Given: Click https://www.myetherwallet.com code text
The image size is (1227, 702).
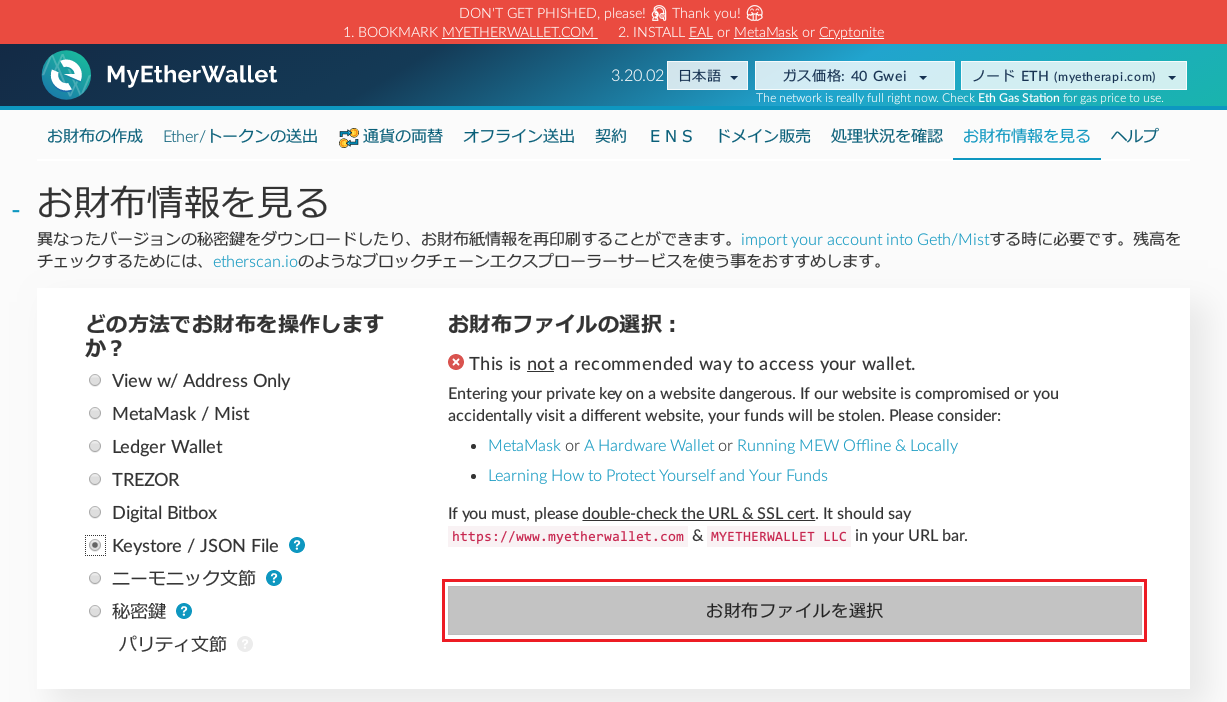Looking at the screenshot, I should [568, 536].
